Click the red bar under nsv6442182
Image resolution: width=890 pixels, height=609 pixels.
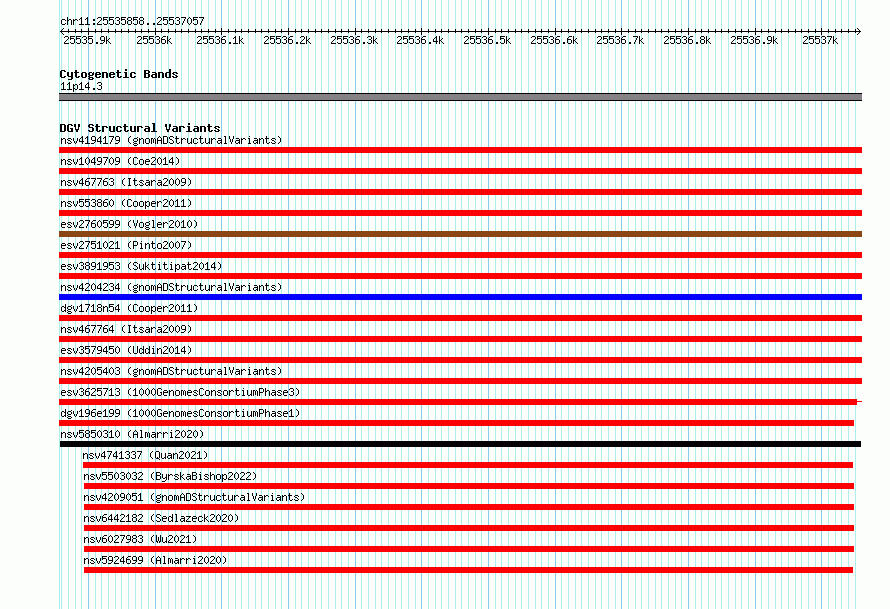point(469,528)
